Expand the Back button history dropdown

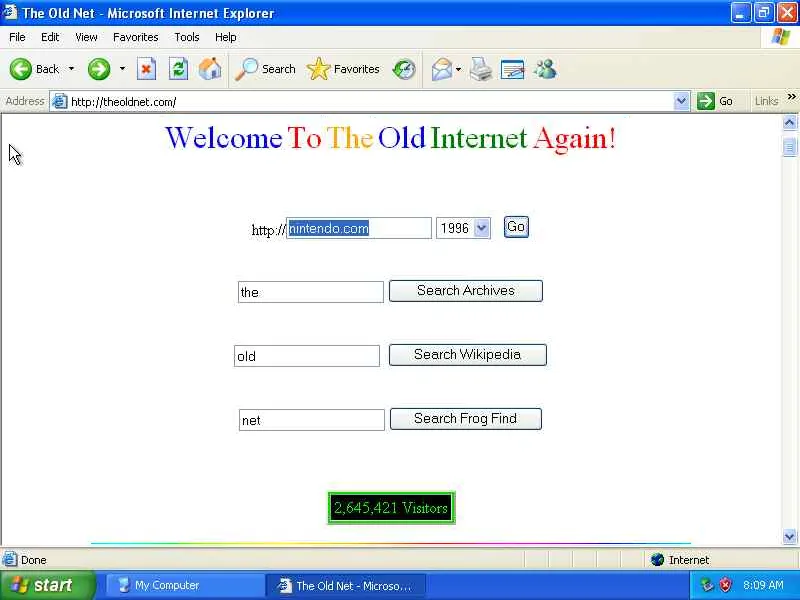click(x=71, y=68)
